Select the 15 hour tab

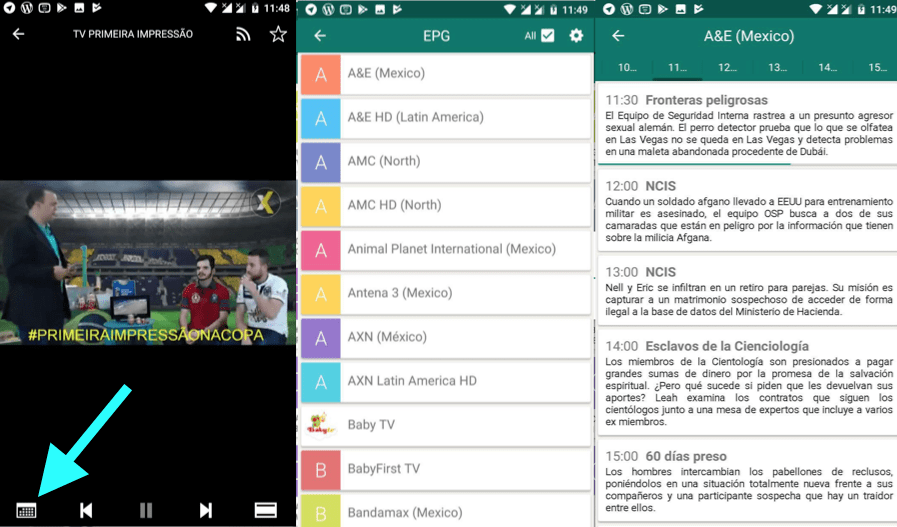(x=877, y=68)
